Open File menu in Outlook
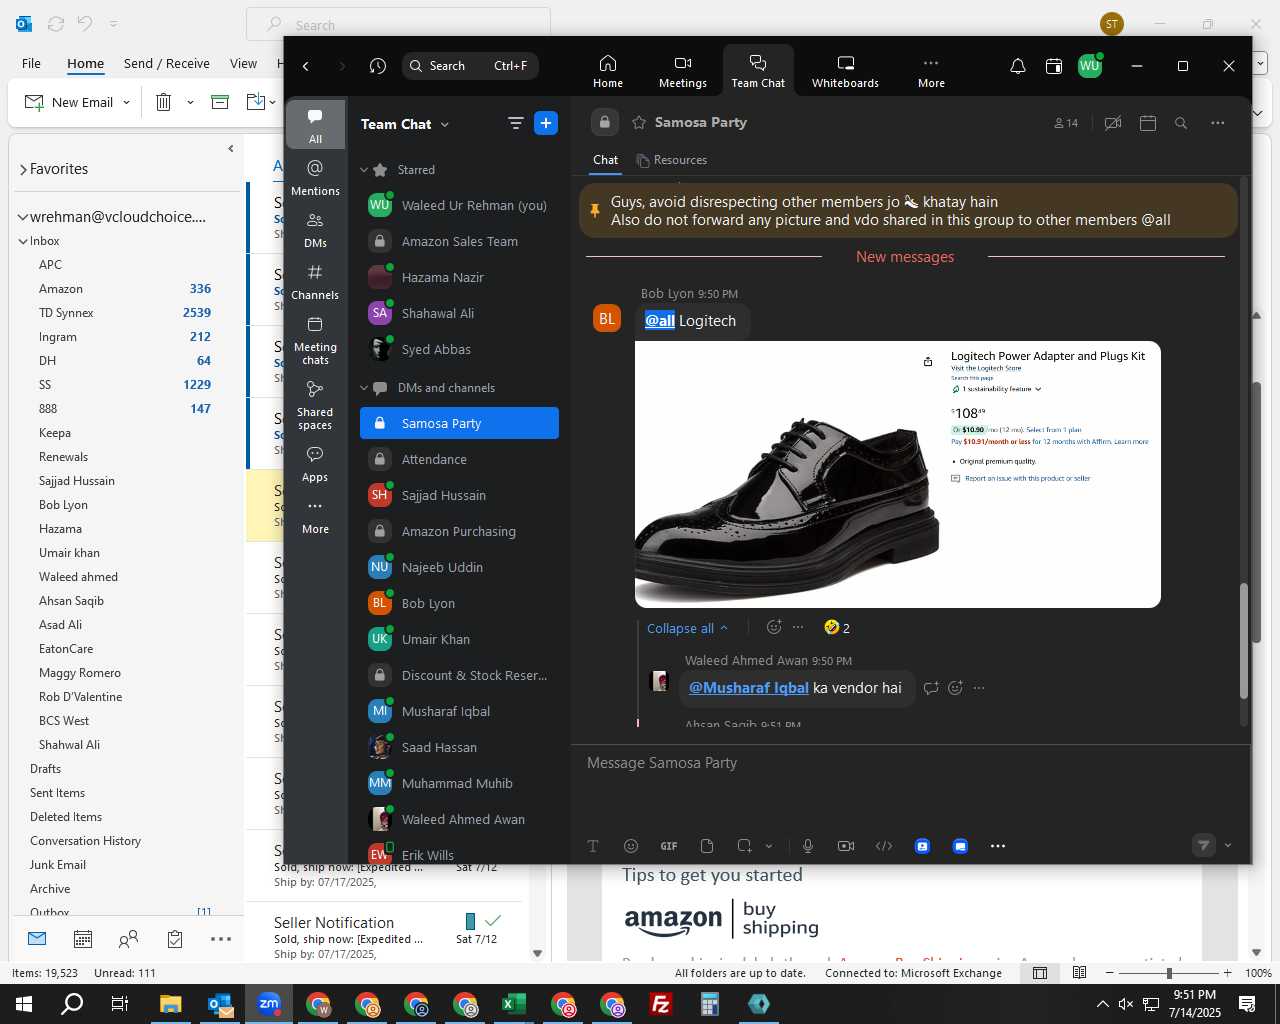Image resolution: width=1280 pixels, height=1024 pixels. coord(31,63)
